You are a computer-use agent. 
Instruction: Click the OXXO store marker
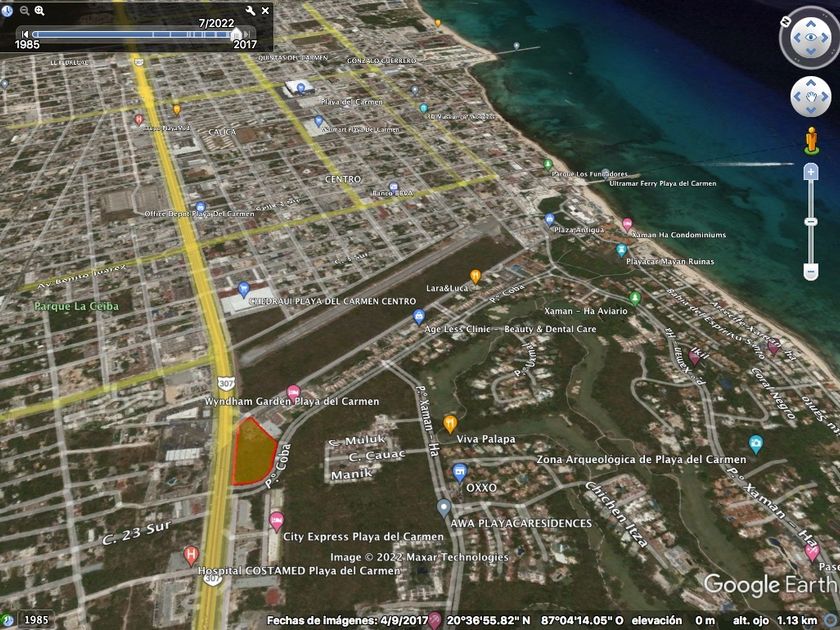click(x=460, y=473)
